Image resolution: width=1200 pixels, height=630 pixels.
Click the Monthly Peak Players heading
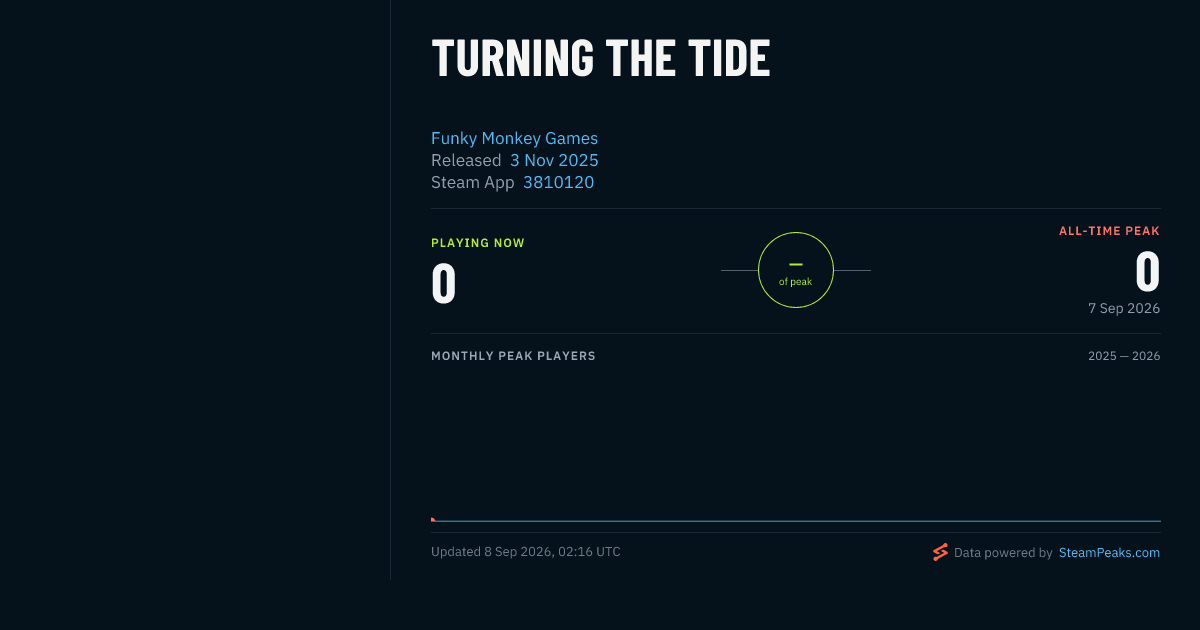click(x=513, y=356)
